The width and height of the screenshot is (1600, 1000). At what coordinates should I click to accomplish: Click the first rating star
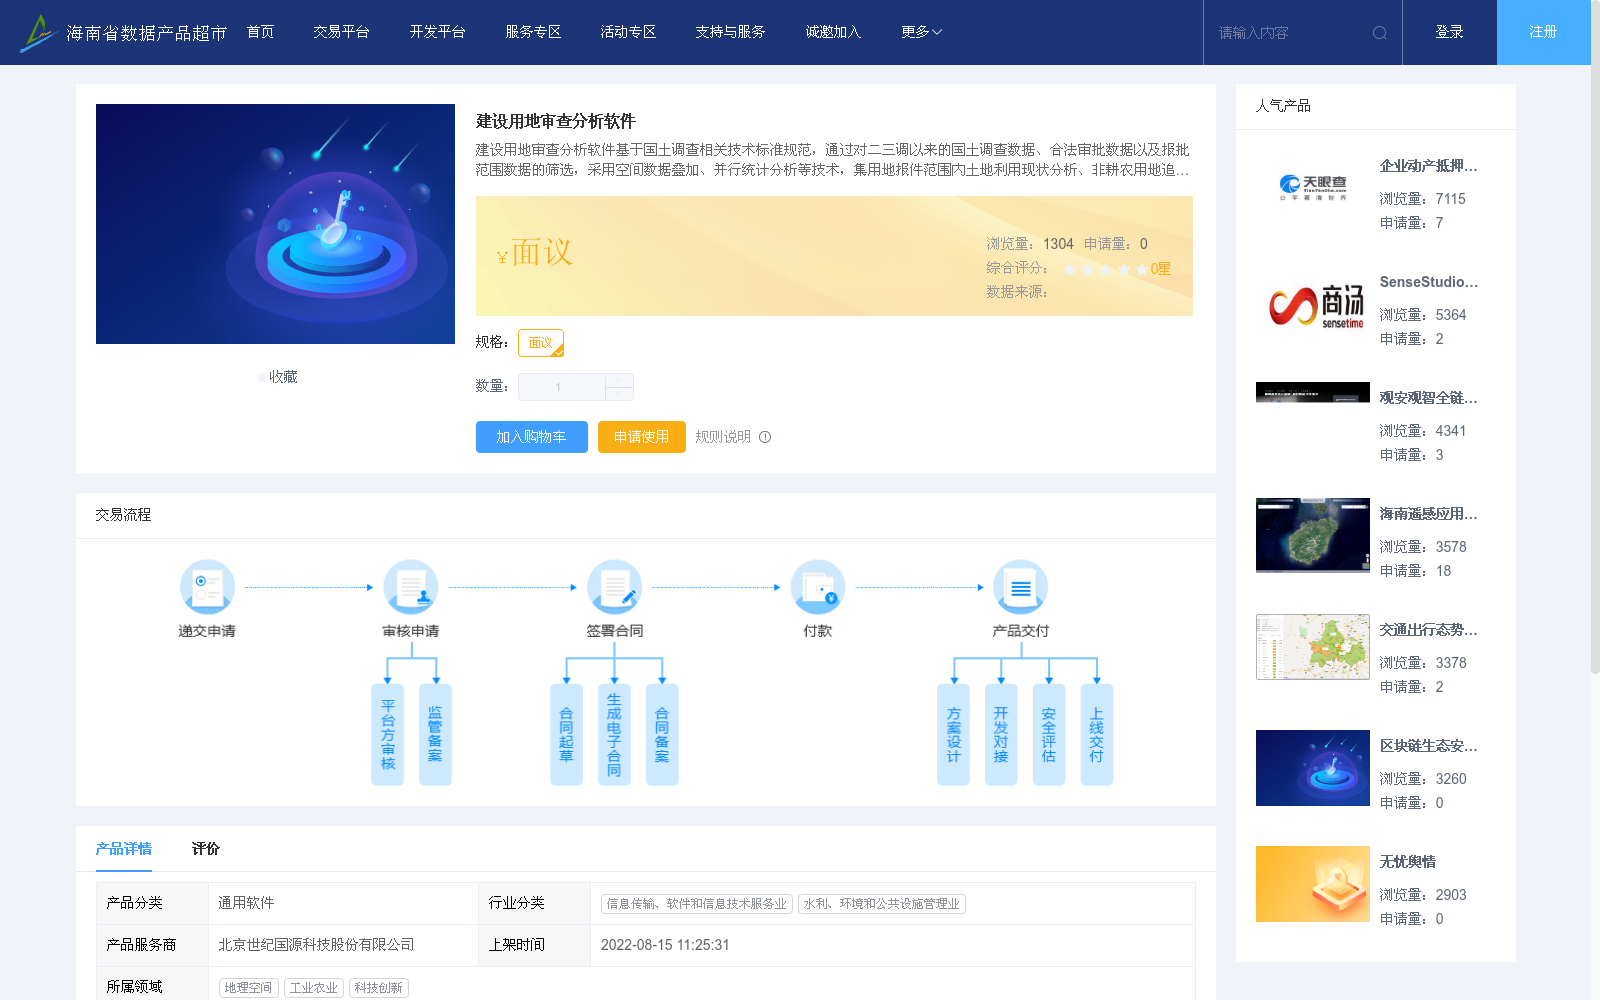(1070, 269)
